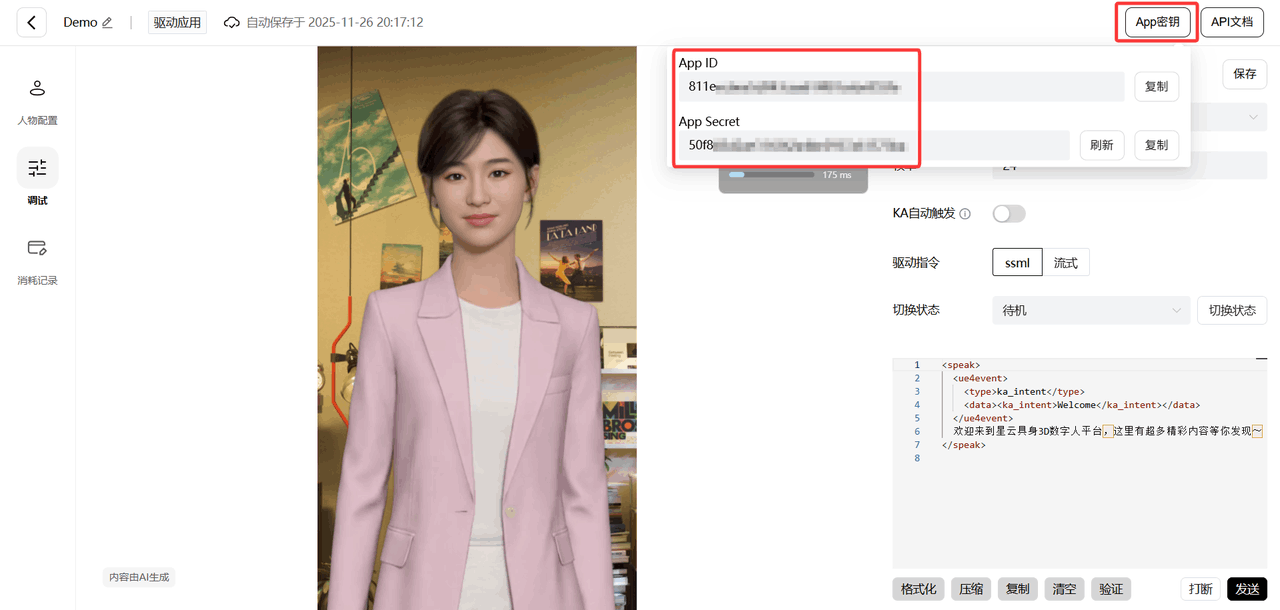Click the 保存 button
1280x610 pixels.
[1245, 74]
